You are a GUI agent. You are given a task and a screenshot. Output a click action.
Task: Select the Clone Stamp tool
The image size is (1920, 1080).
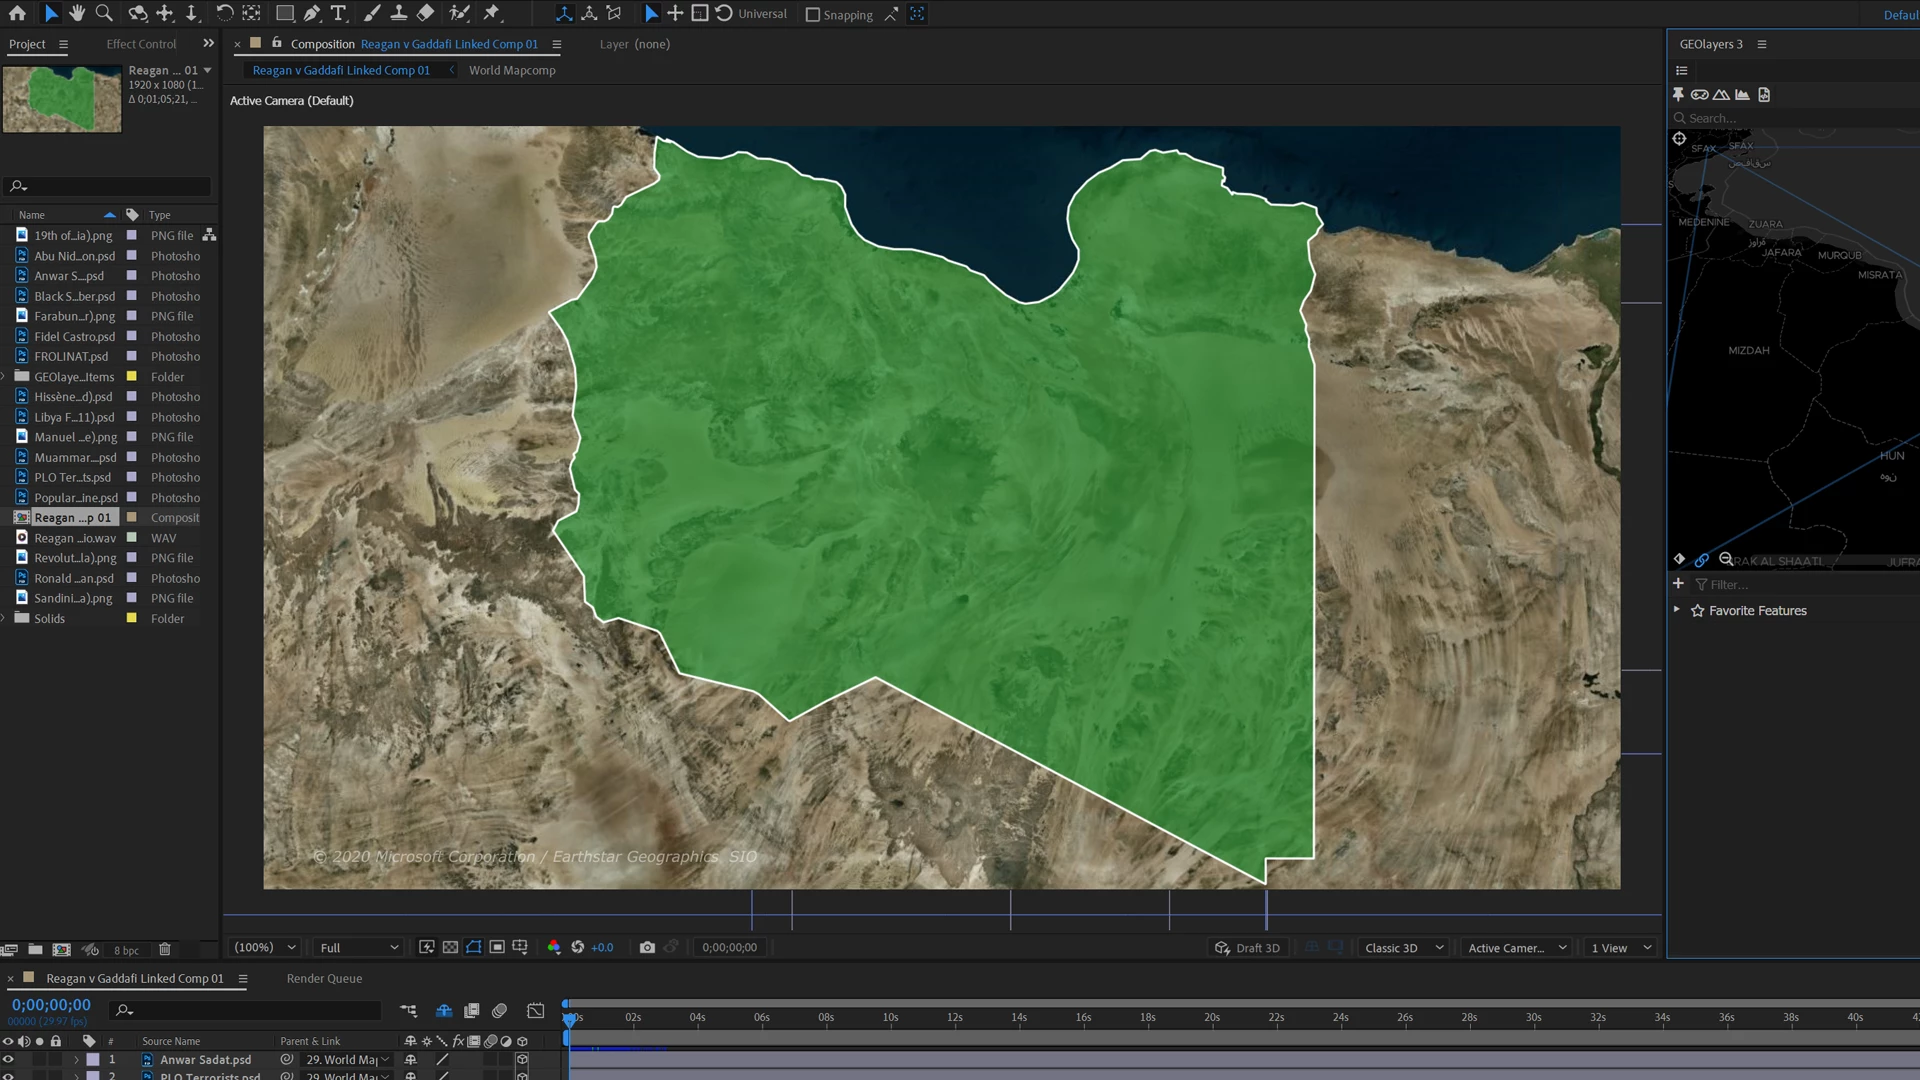(x=398, y=13)
